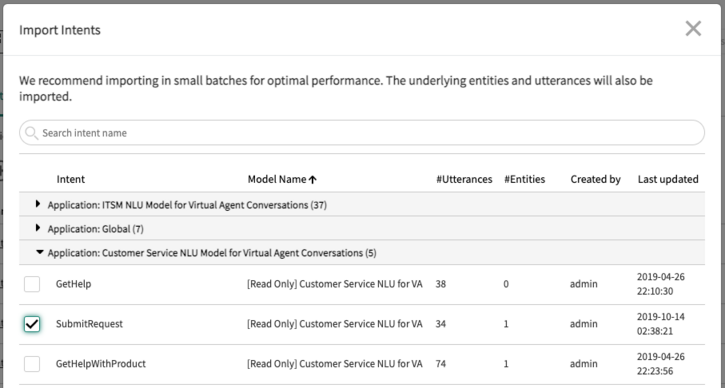
Task: Check the GetHelpWithProduct intent checkbox
Action: (x=32, y=364)
